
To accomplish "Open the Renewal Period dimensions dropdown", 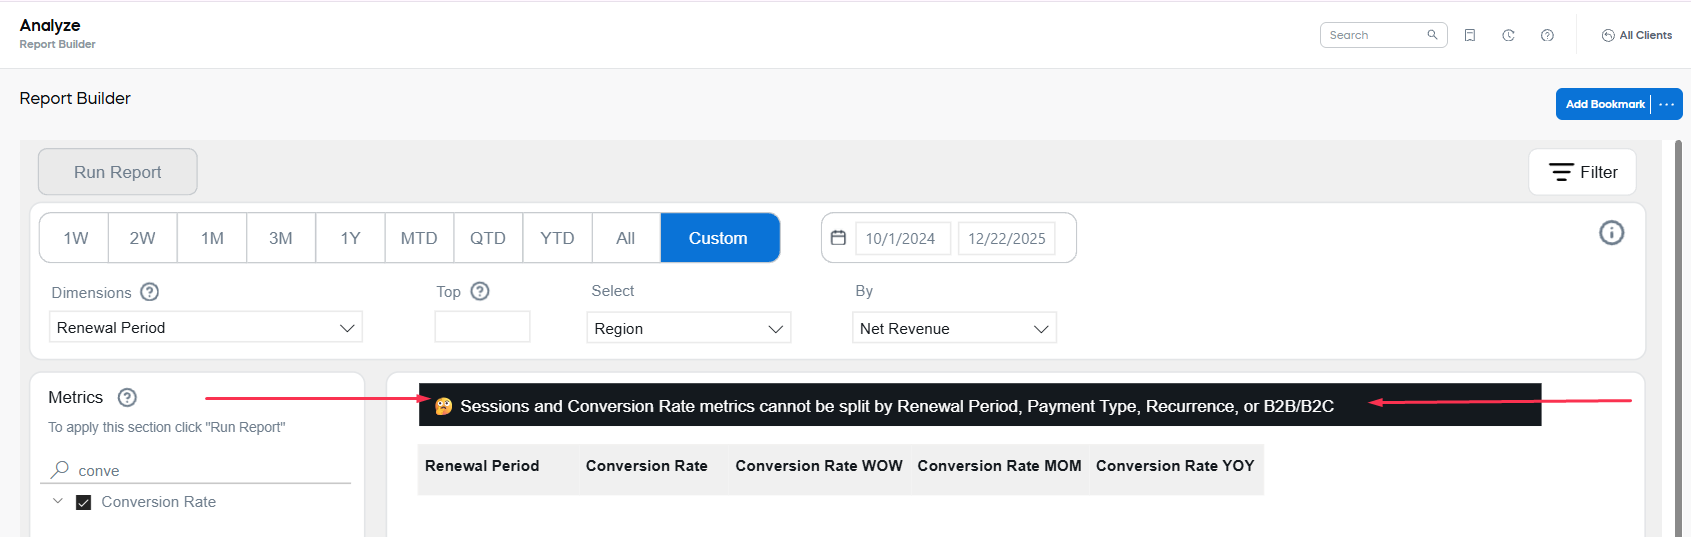I will point(206,327).
